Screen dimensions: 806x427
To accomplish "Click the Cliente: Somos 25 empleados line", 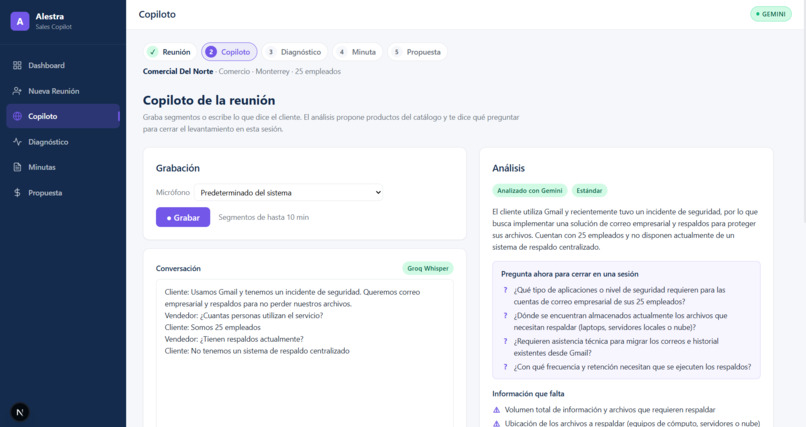I will (212, 327).
